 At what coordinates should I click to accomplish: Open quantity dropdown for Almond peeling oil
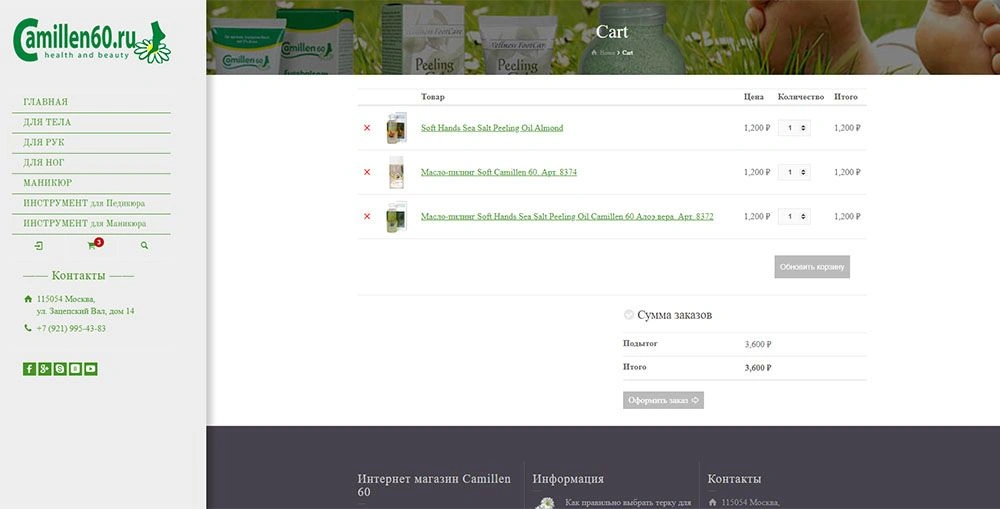pyautogui.click(x=794, y=128)
